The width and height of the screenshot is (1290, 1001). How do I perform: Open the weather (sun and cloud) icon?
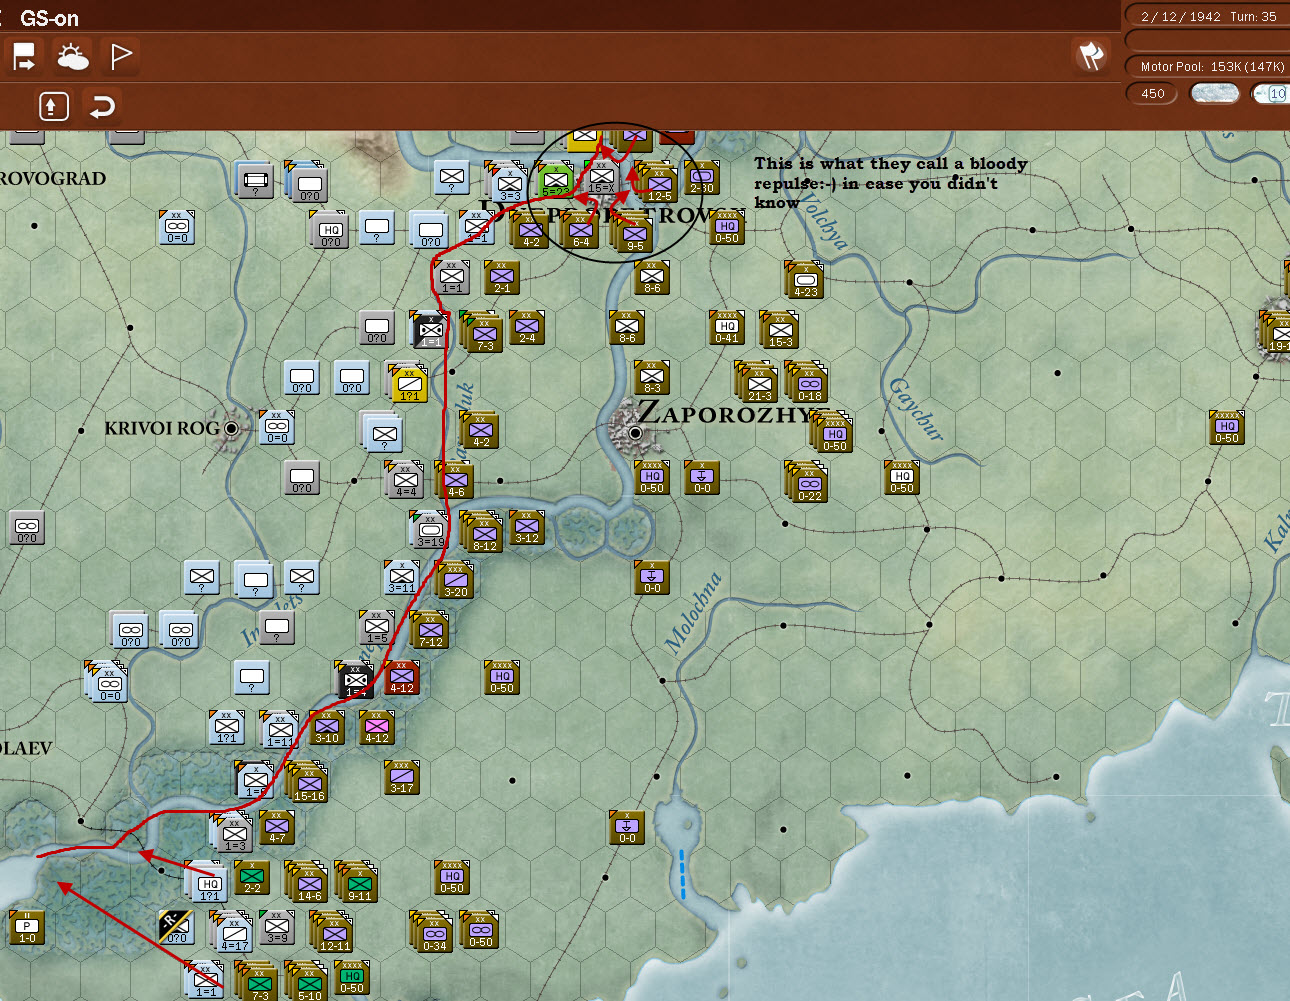tap(72, 57)
